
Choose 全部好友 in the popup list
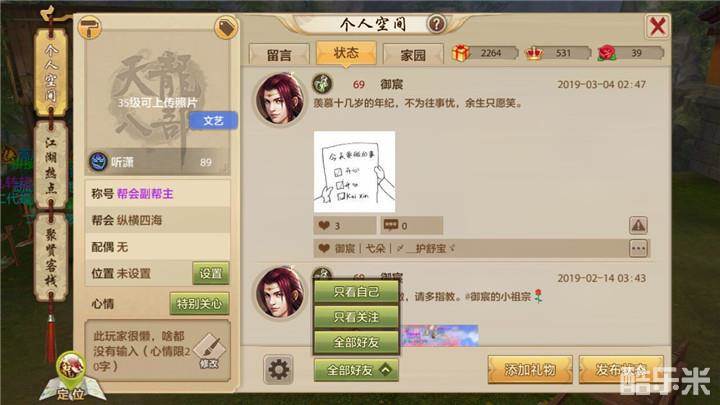[356, 342]
